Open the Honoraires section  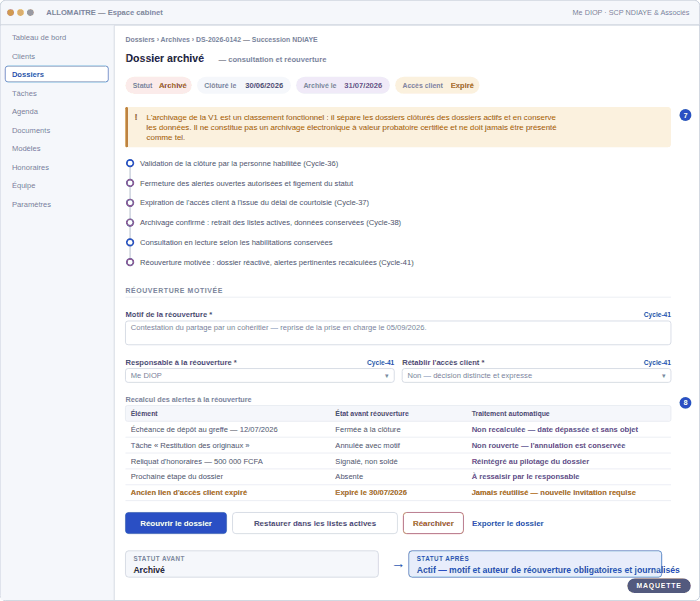point(30,167)
